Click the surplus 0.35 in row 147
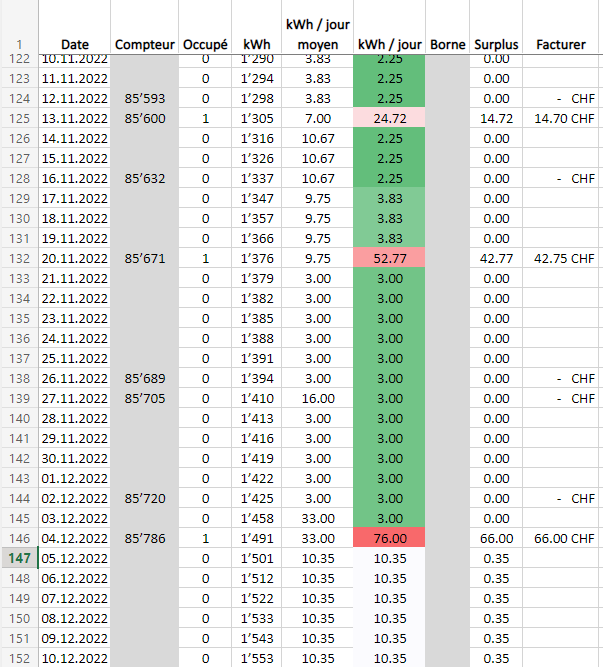 [x=496, y=558]
